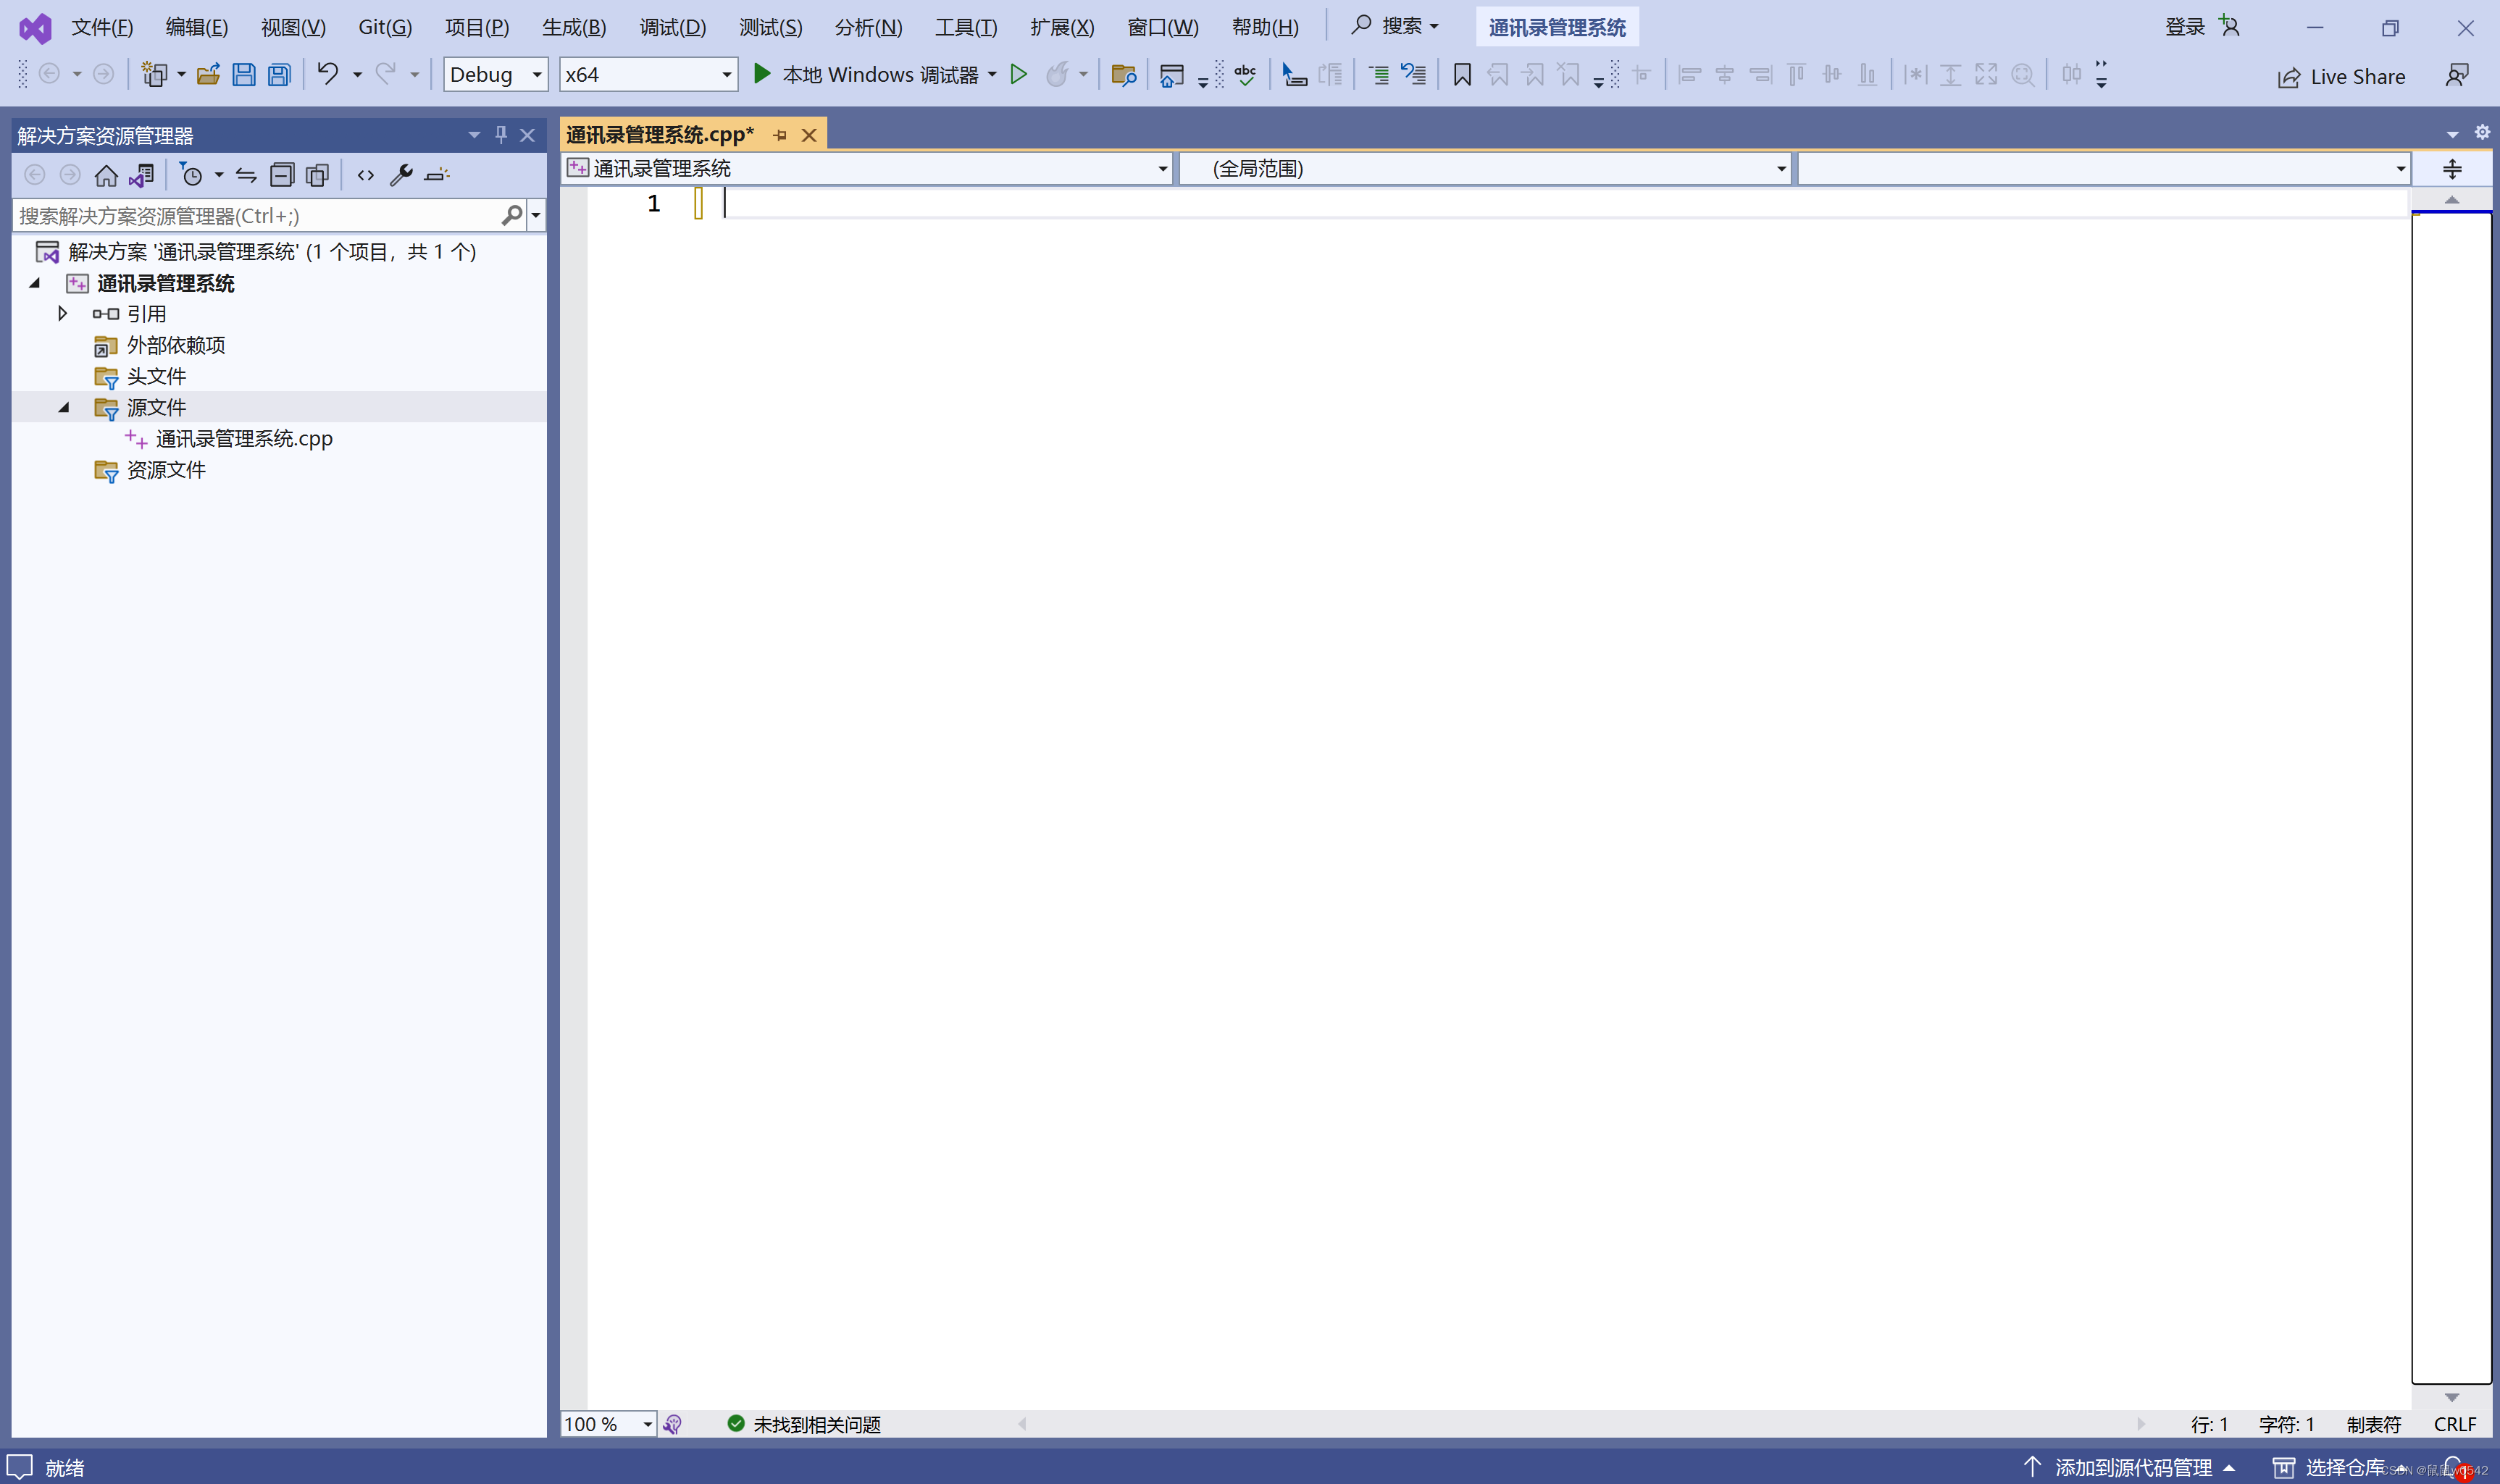Click the split editor window icon

click(2452, 169)
